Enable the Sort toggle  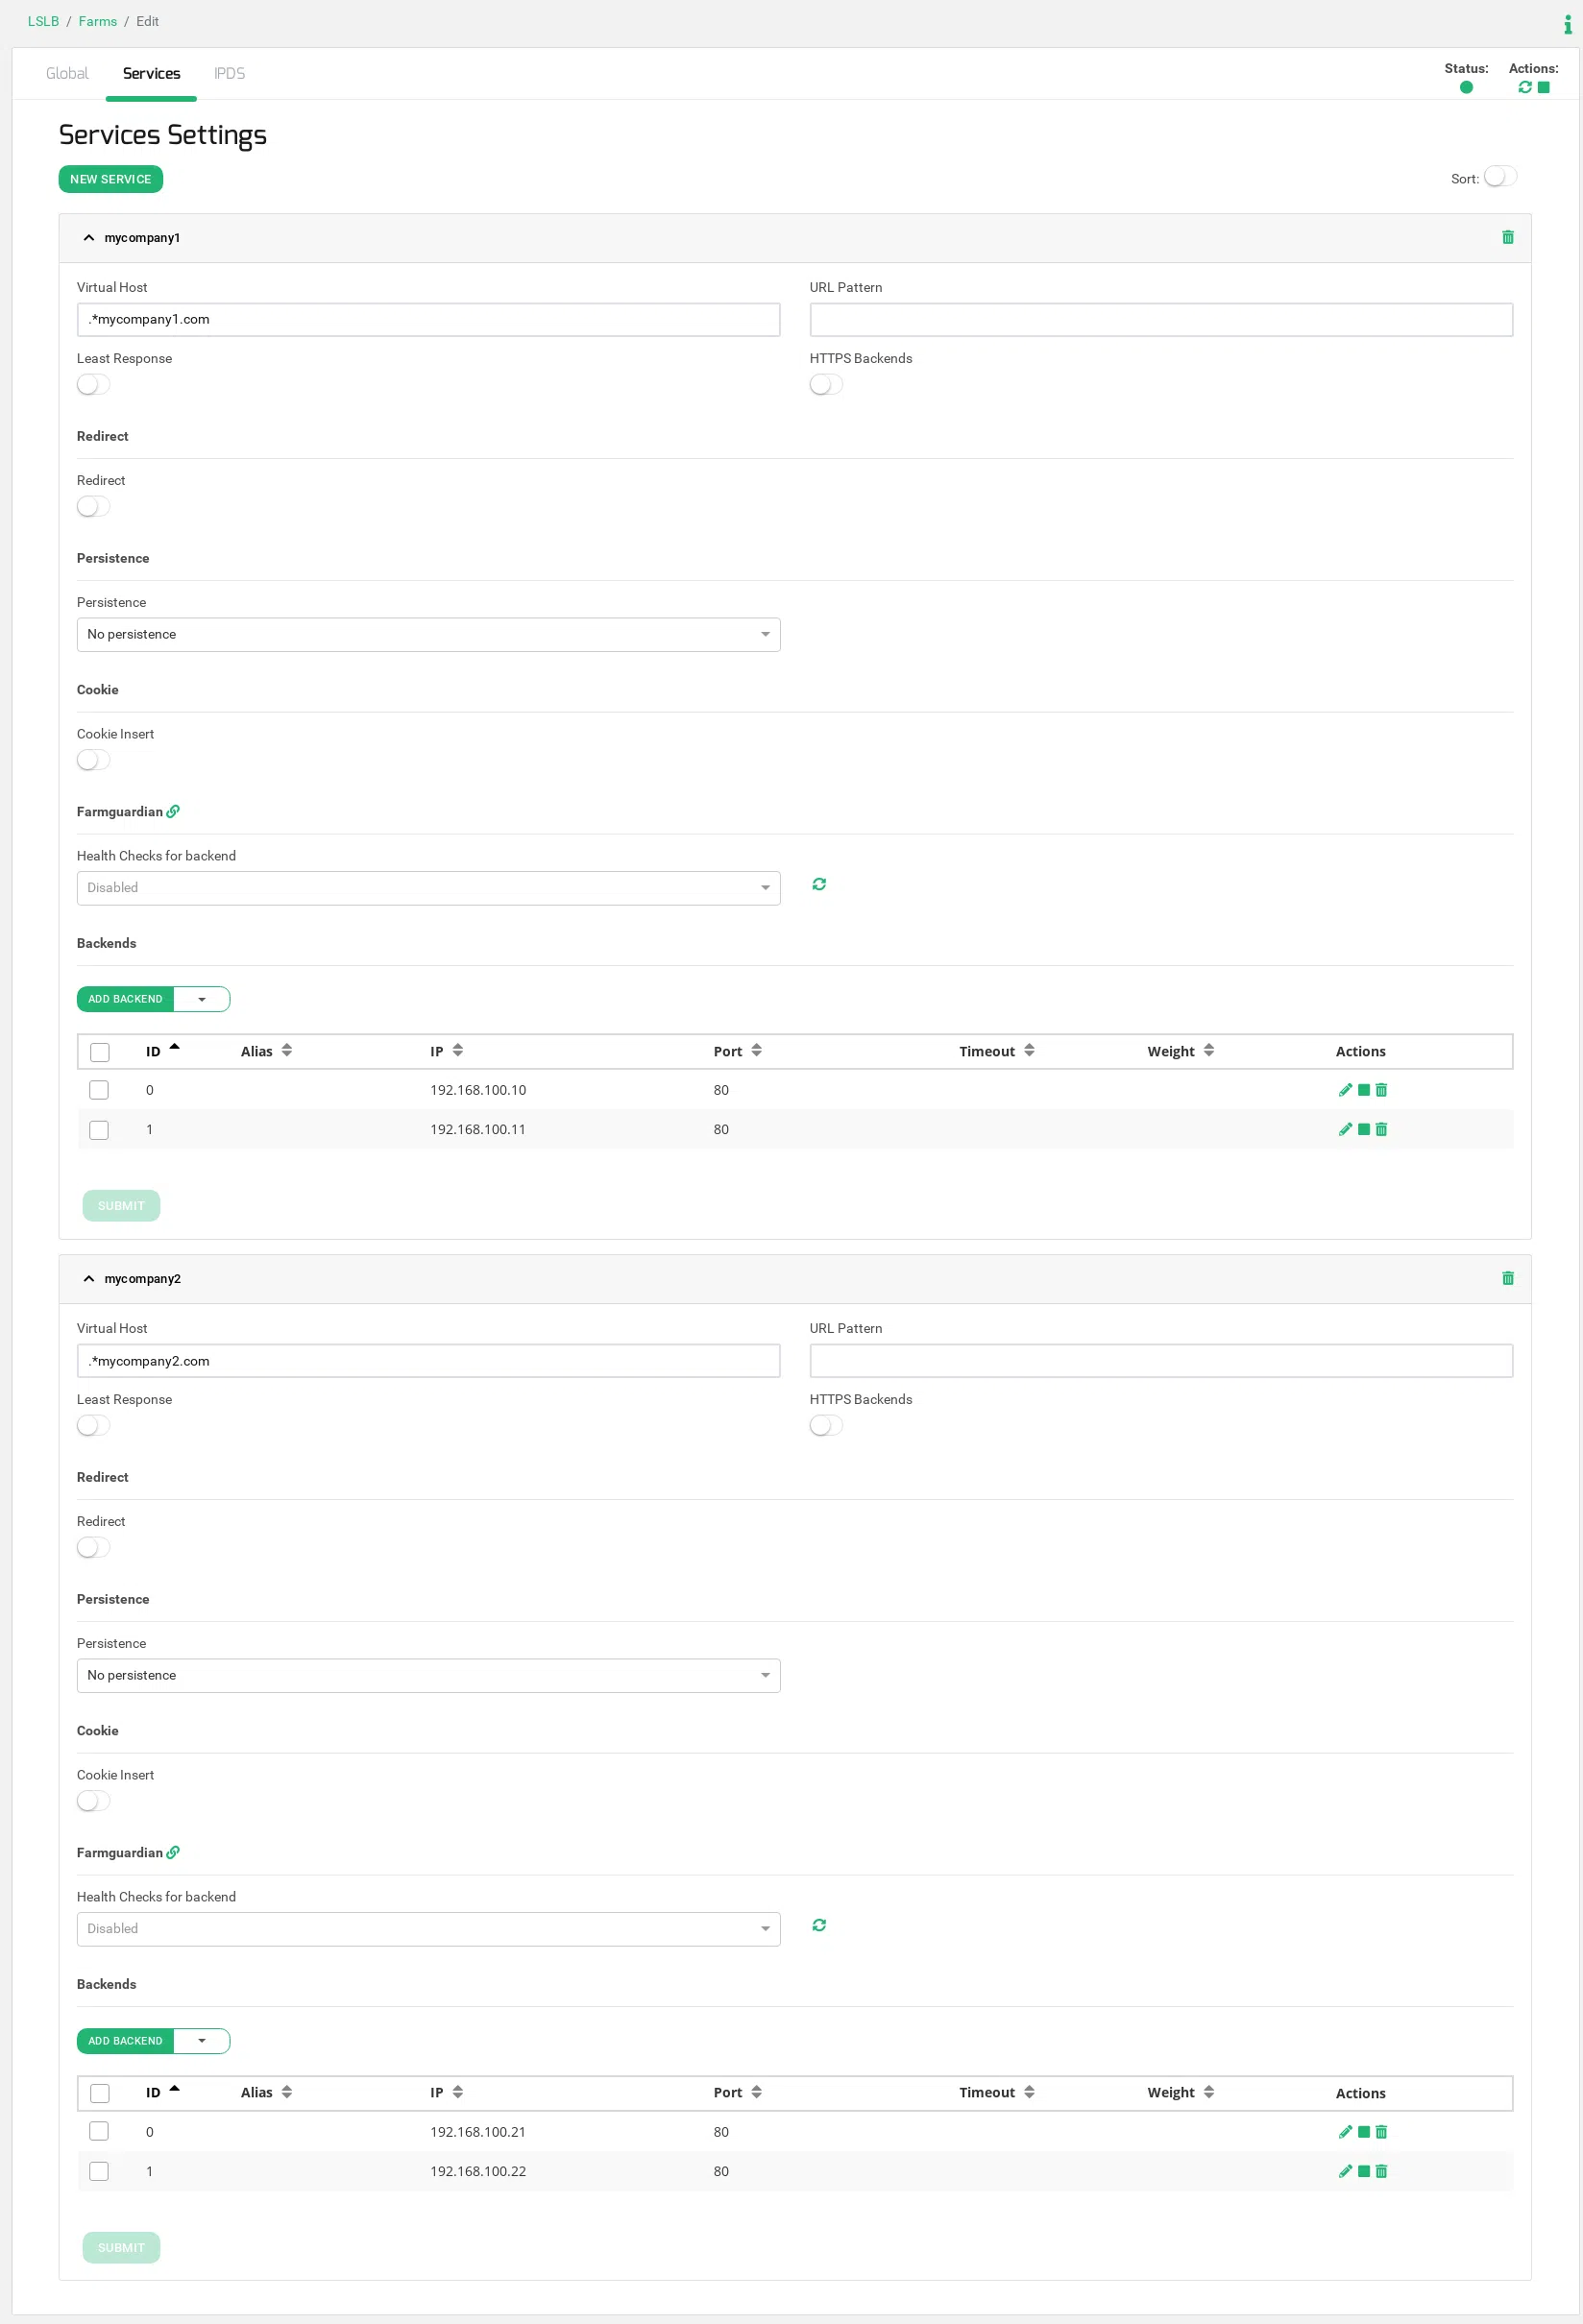(x=1500, y=177)
